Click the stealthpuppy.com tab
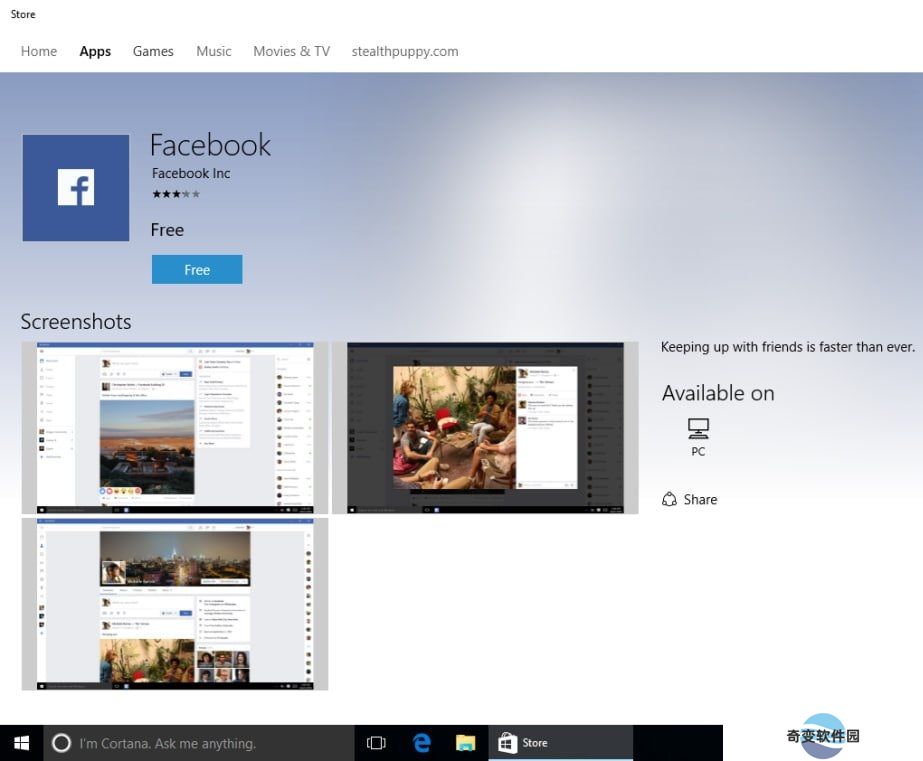The width and height of the screenshot is (923, 761). (405, 52)
